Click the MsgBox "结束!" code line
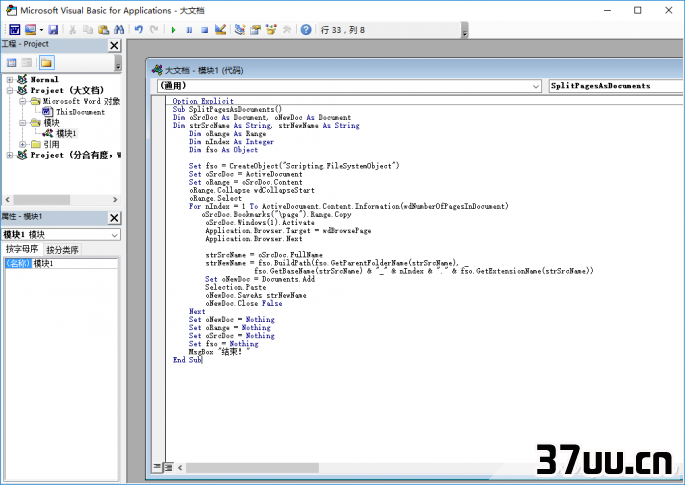The image size is (685, 485). (219, 352)
